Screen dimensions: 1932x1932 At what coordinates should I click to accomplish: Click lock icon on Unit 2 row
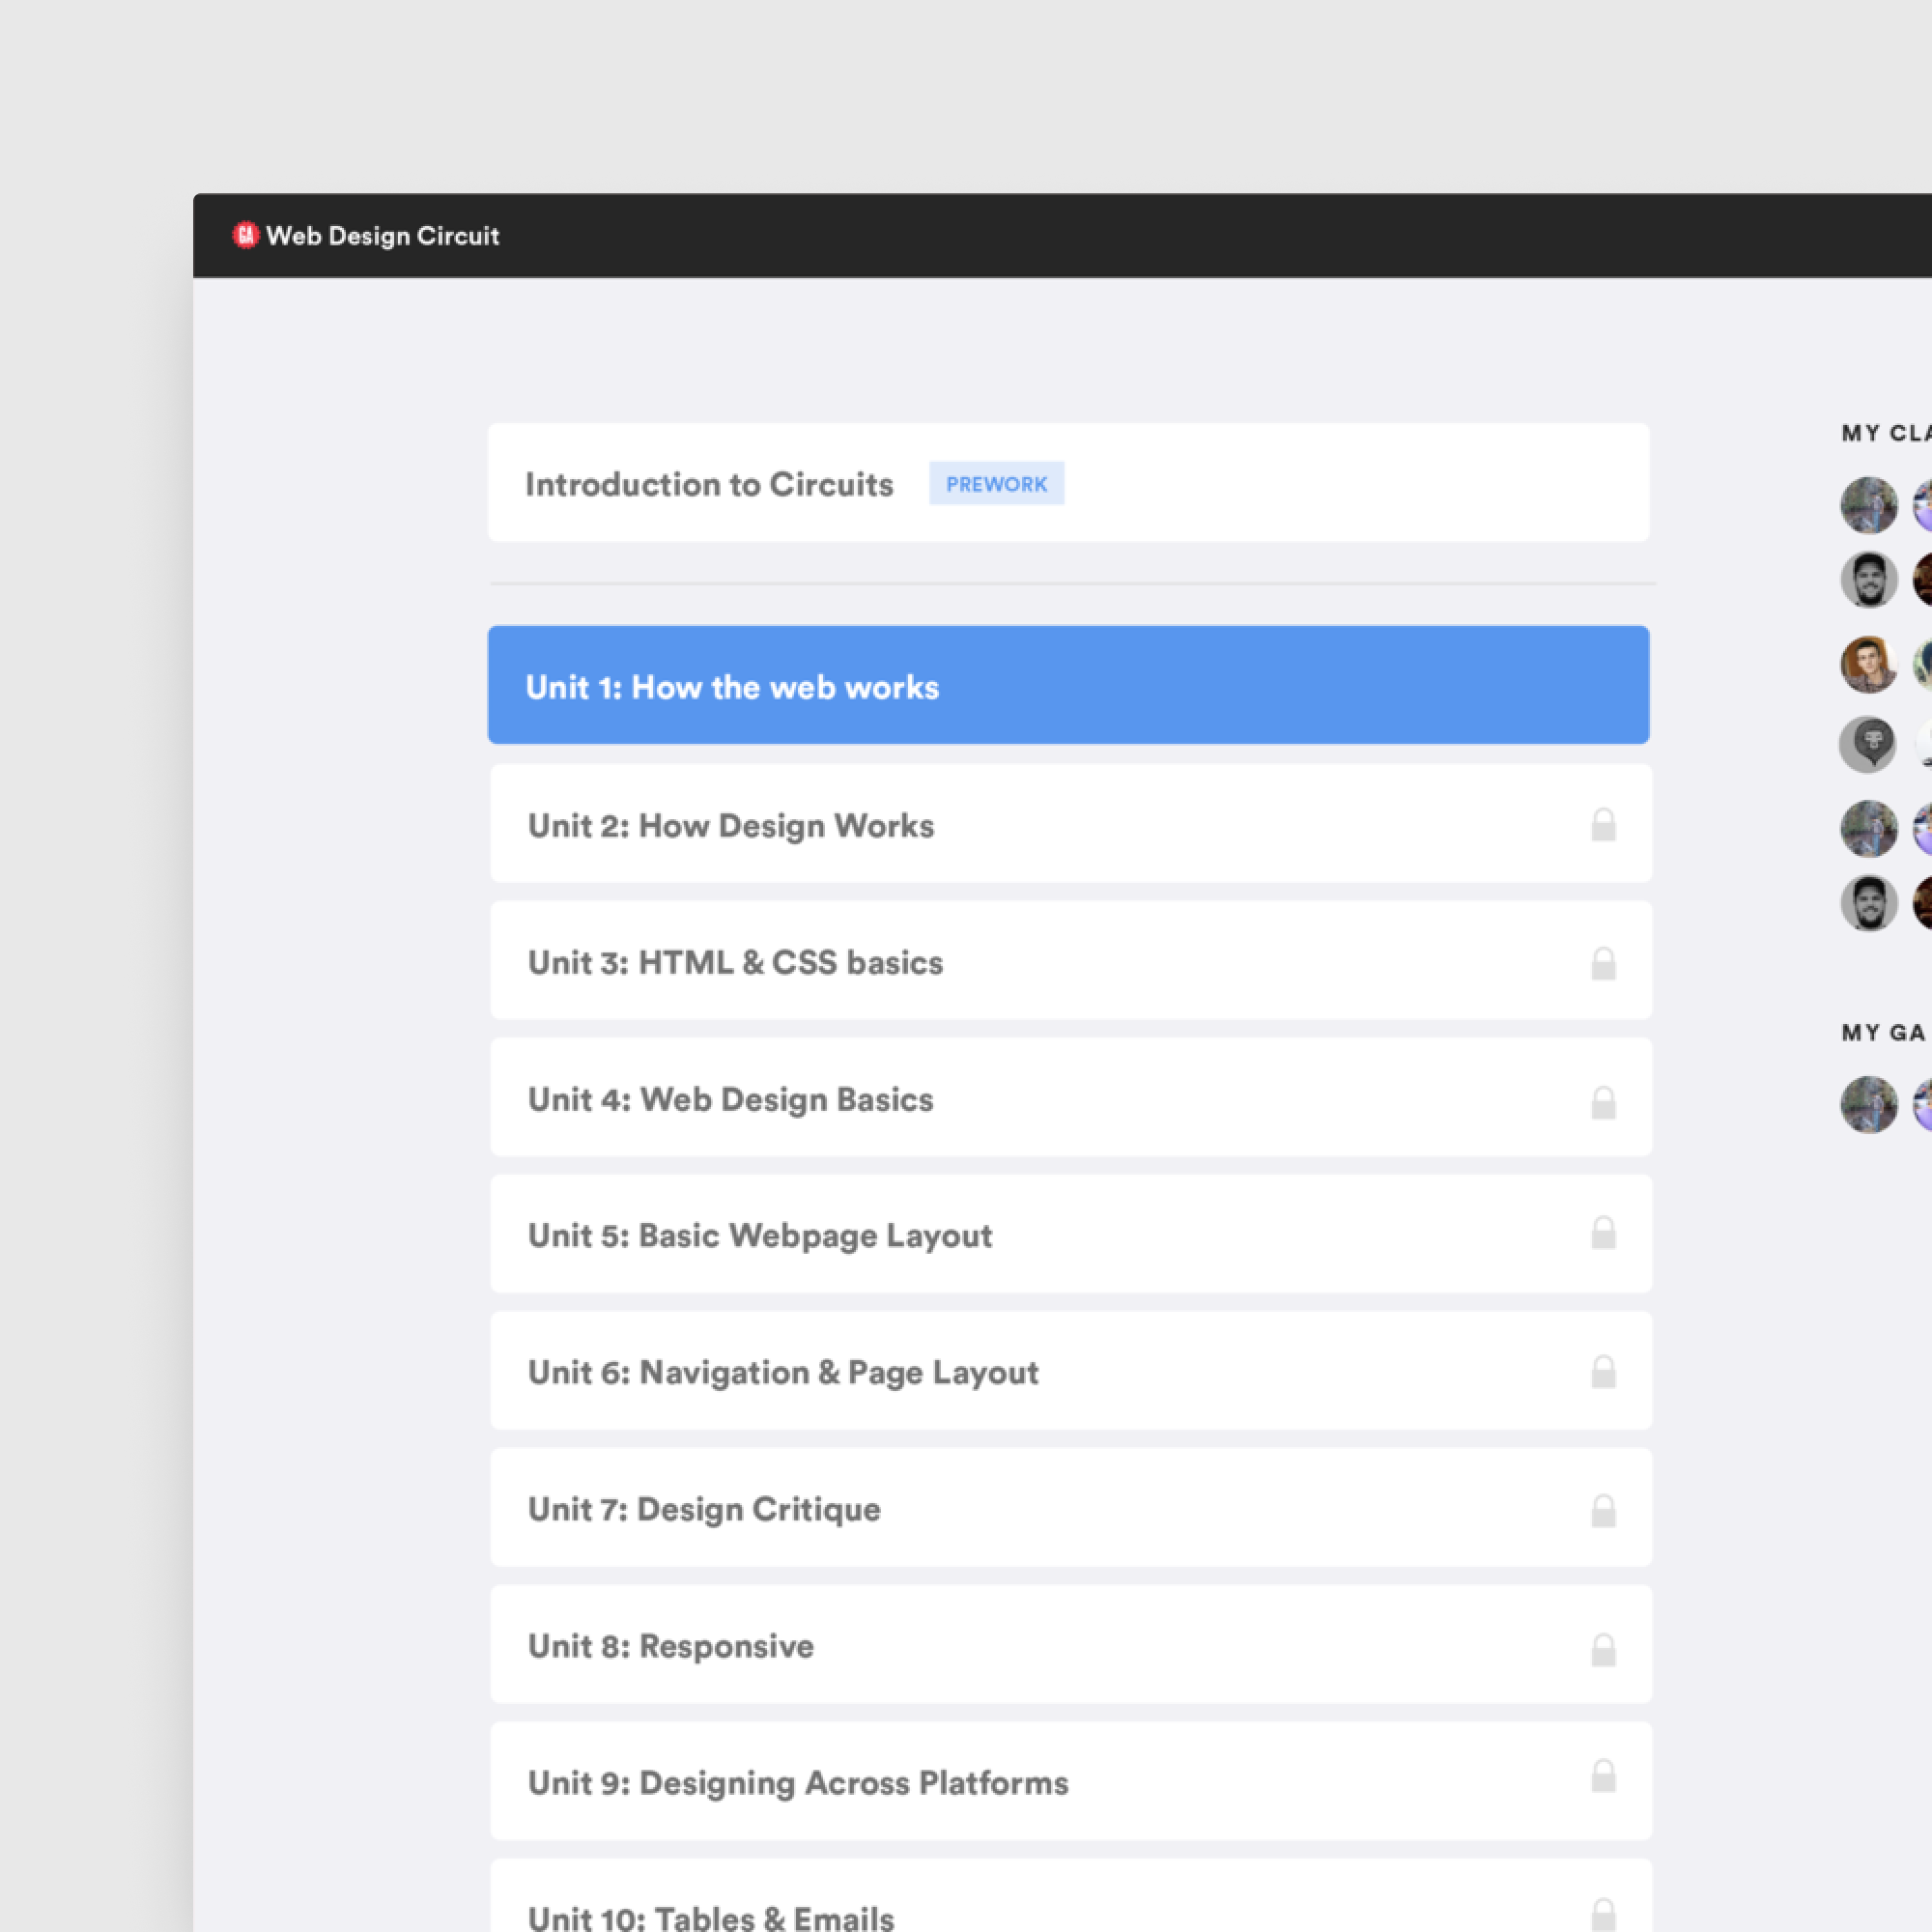[x=1603, y=825]
